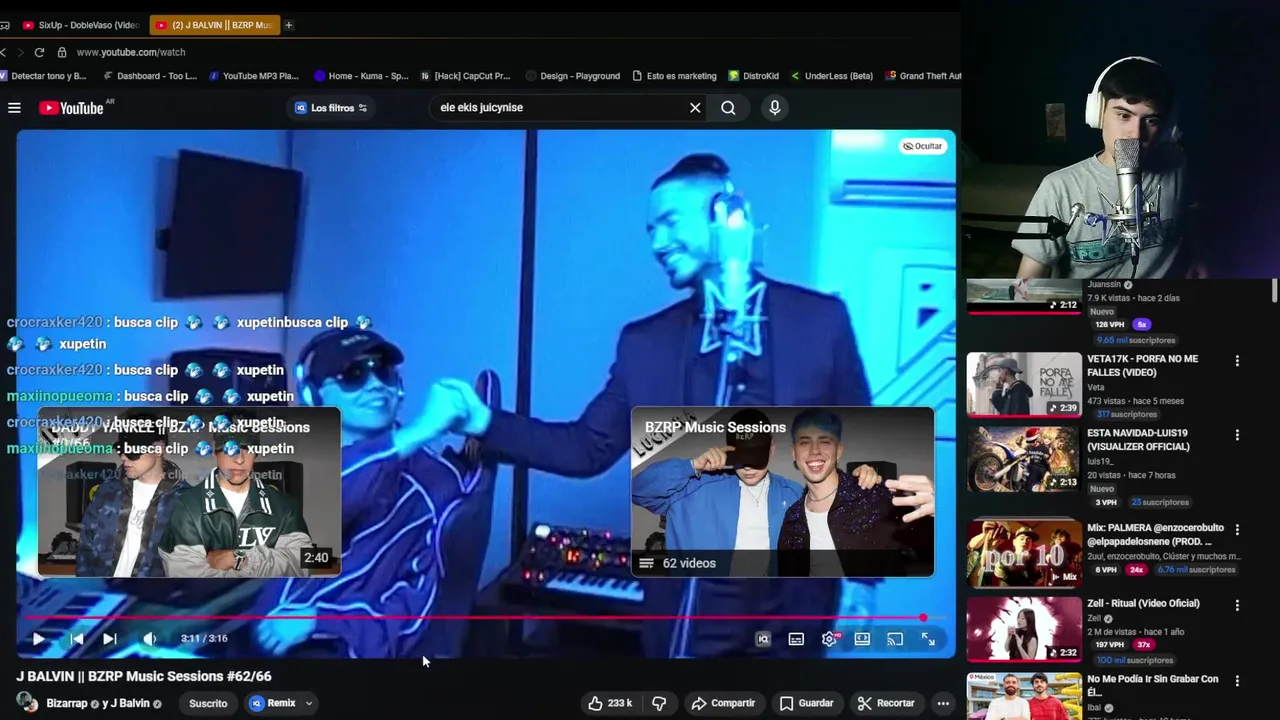Share the video via Compartir

(x=723, y=703)
